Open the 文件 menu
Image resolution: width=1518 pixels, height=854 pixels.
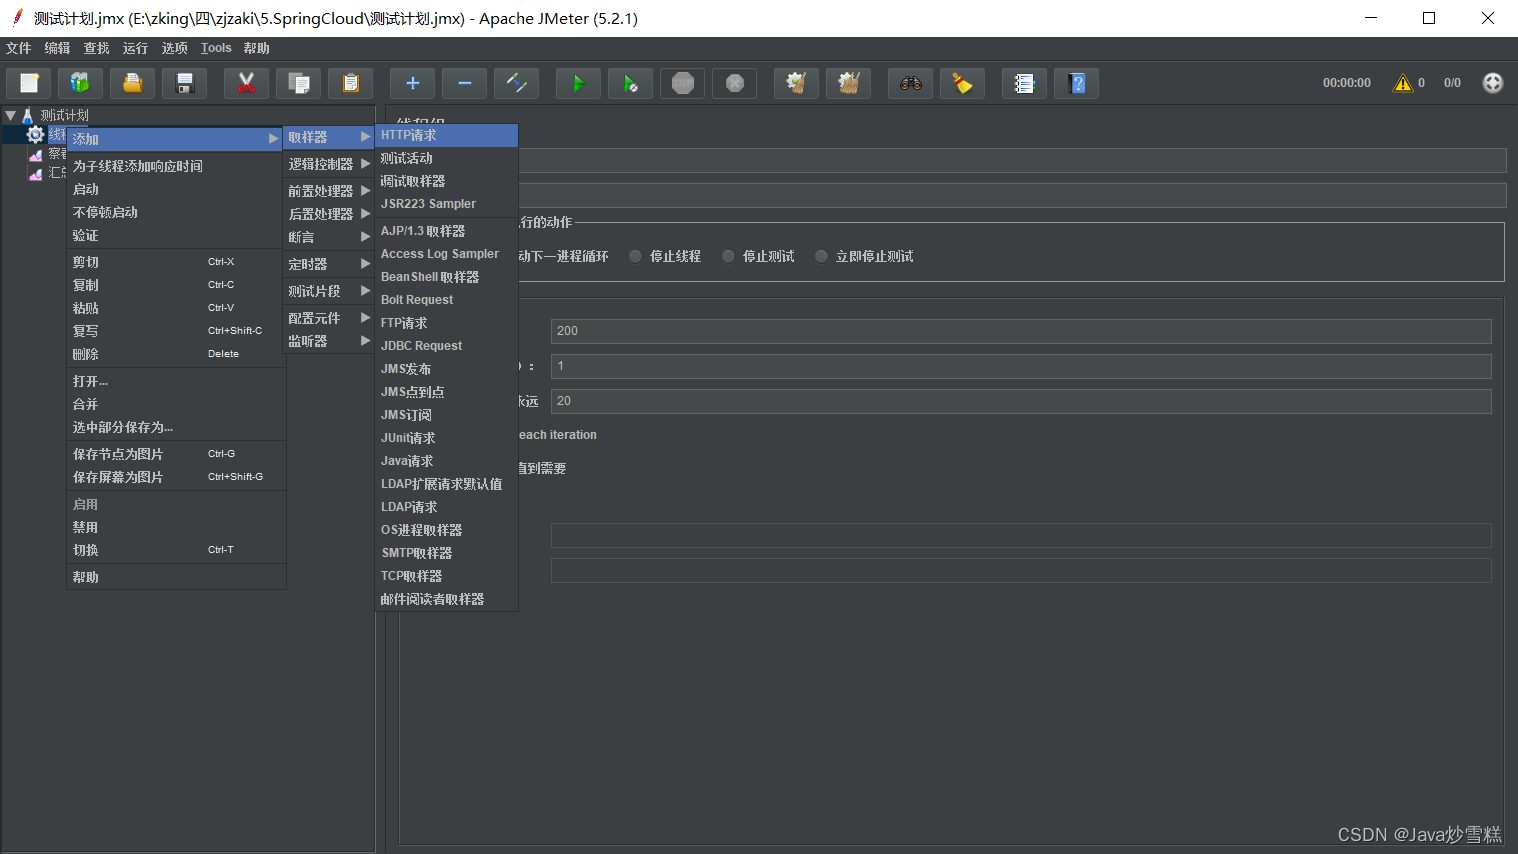click(x=19, y=48)
